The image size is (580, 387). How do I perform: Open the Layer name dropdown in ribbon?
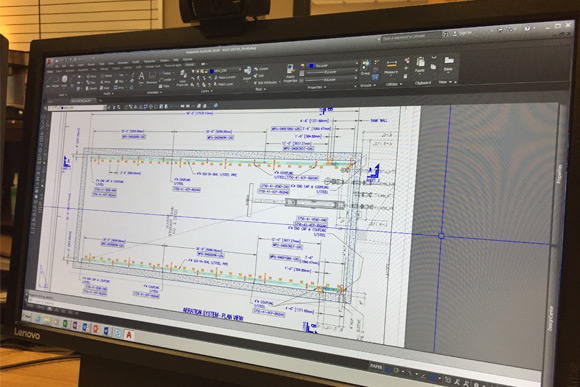(x=225, y=70)
